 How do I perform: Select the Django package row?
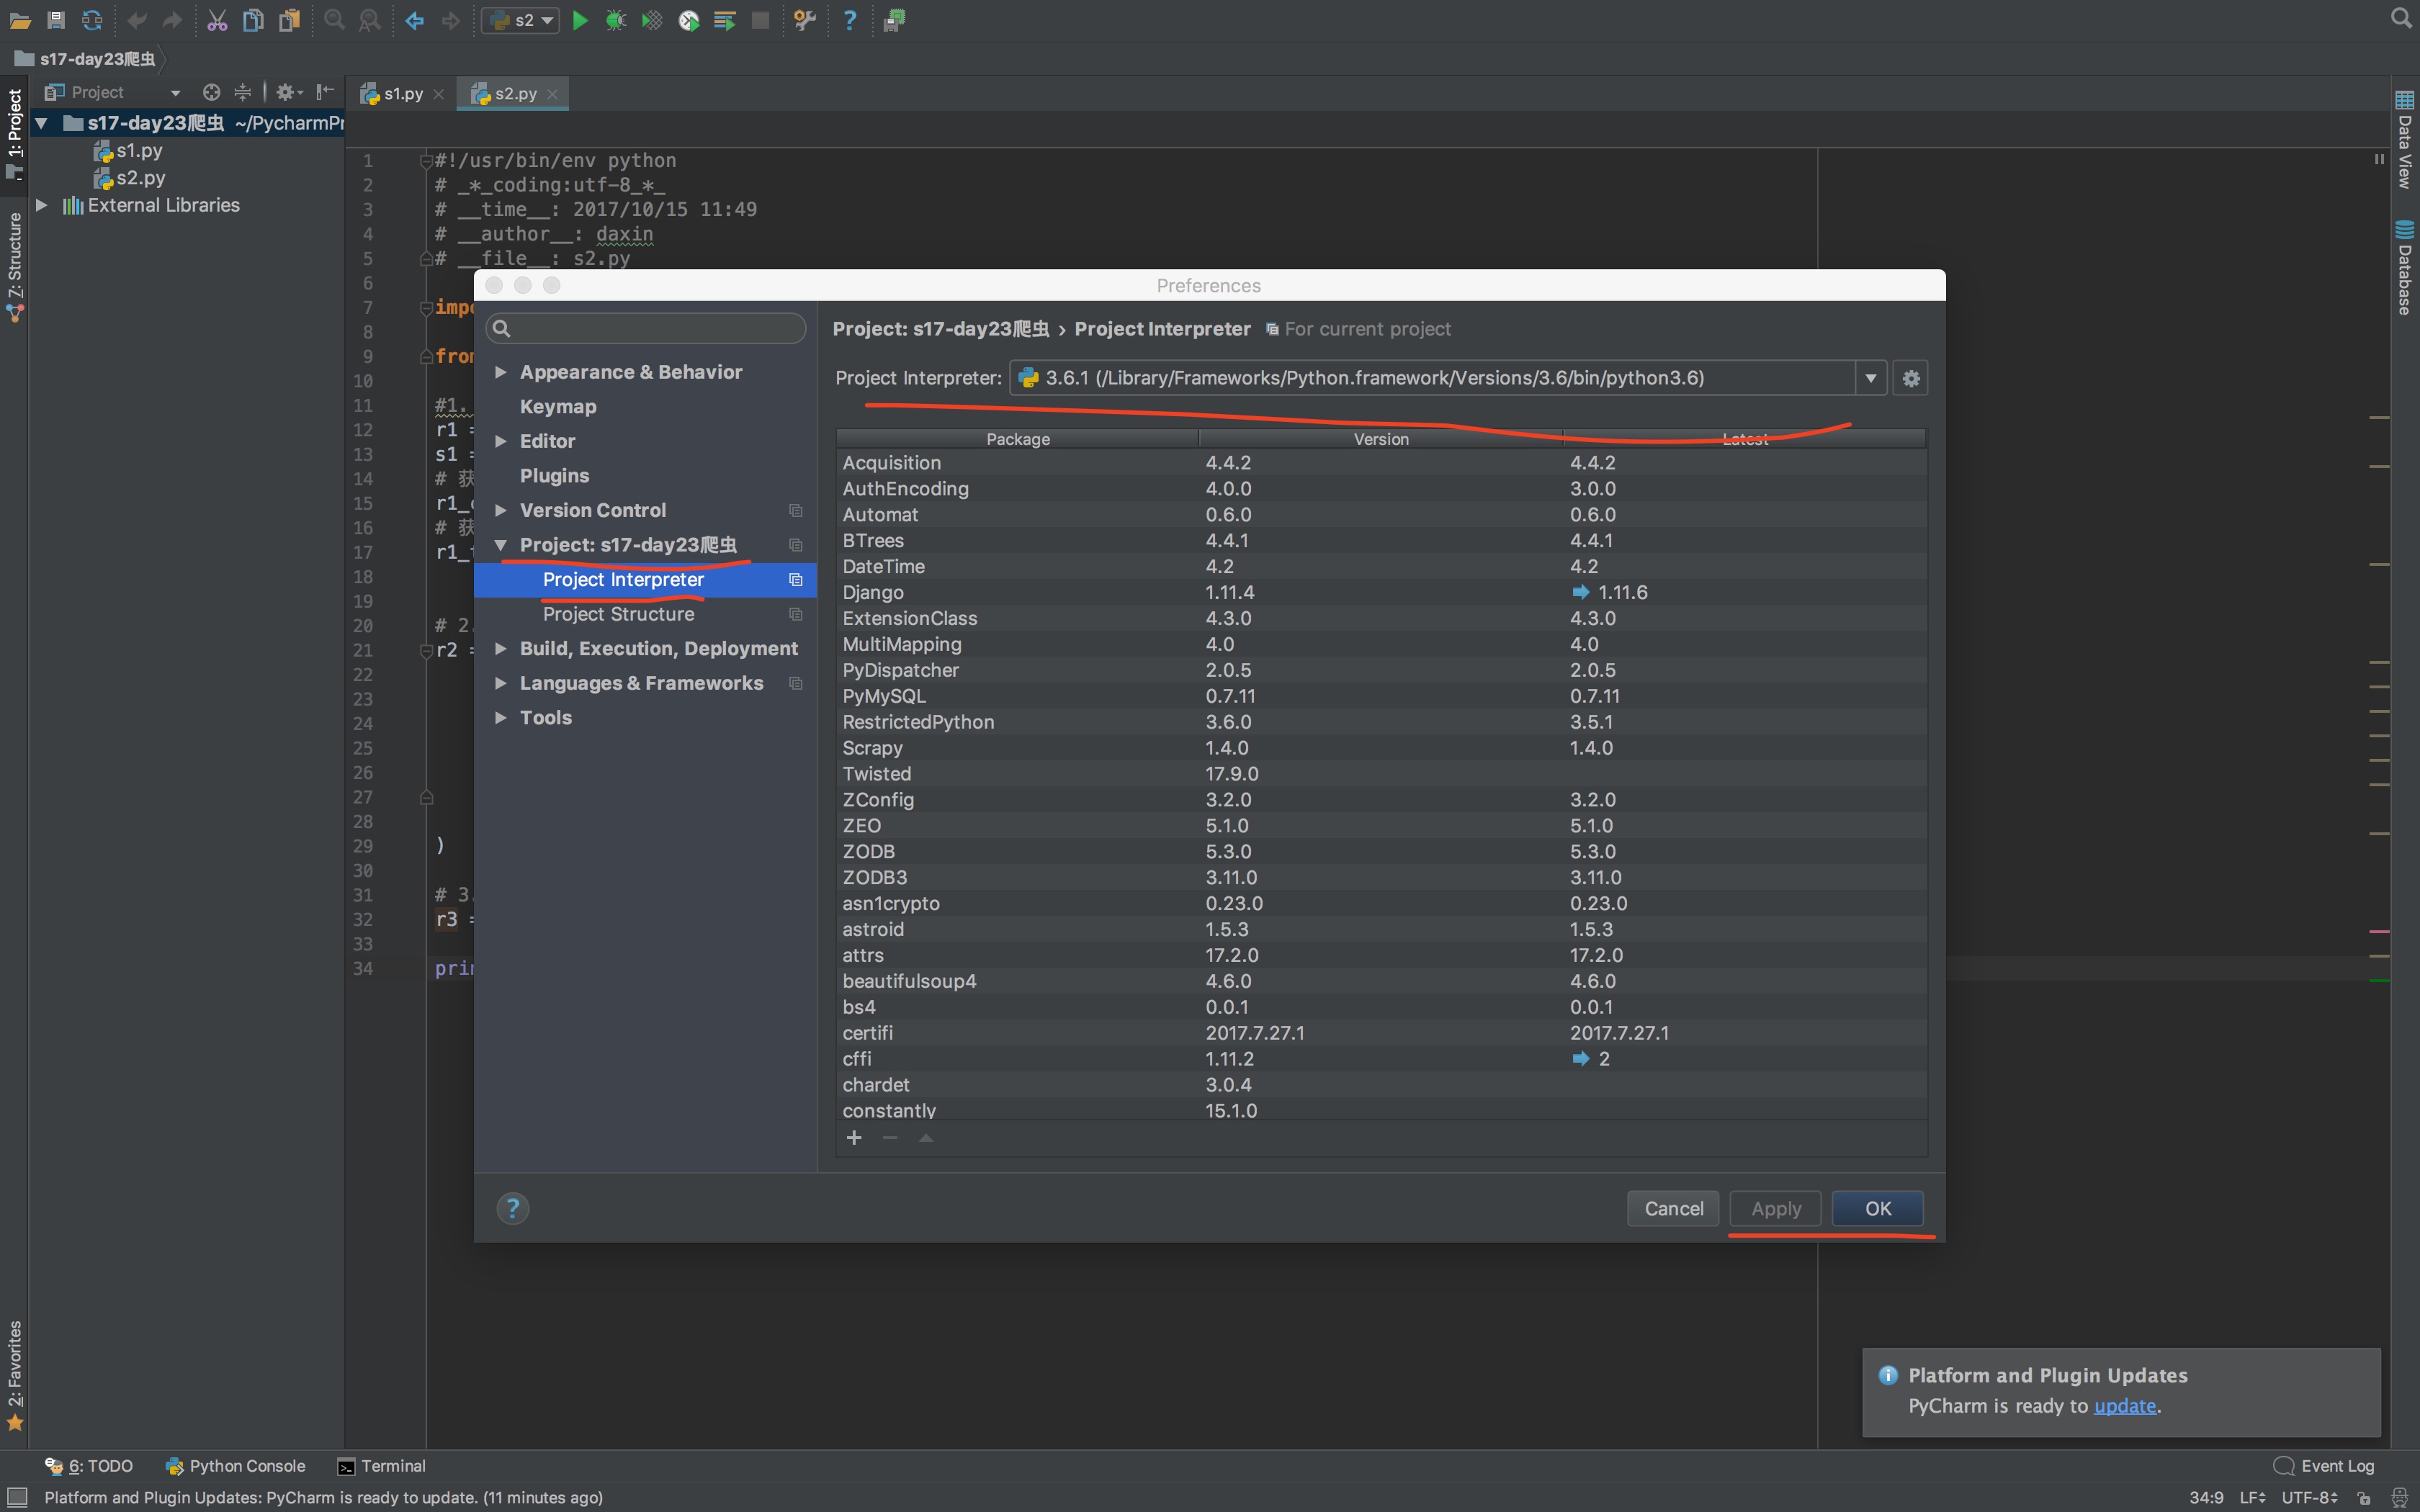tap(1381, 592)
